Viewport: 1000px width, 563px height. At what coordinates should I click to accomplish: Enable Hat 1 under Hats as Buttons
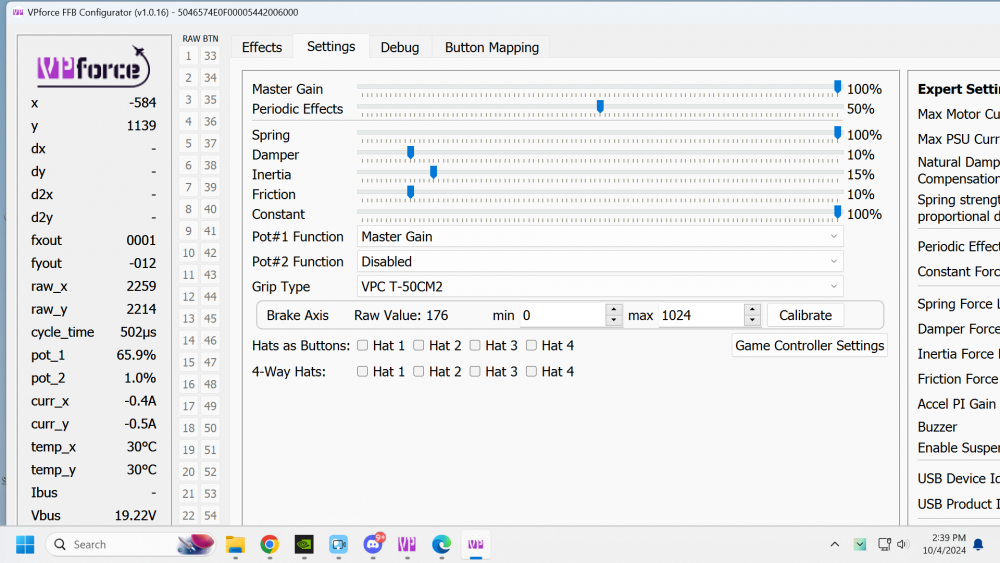point(363,346)
